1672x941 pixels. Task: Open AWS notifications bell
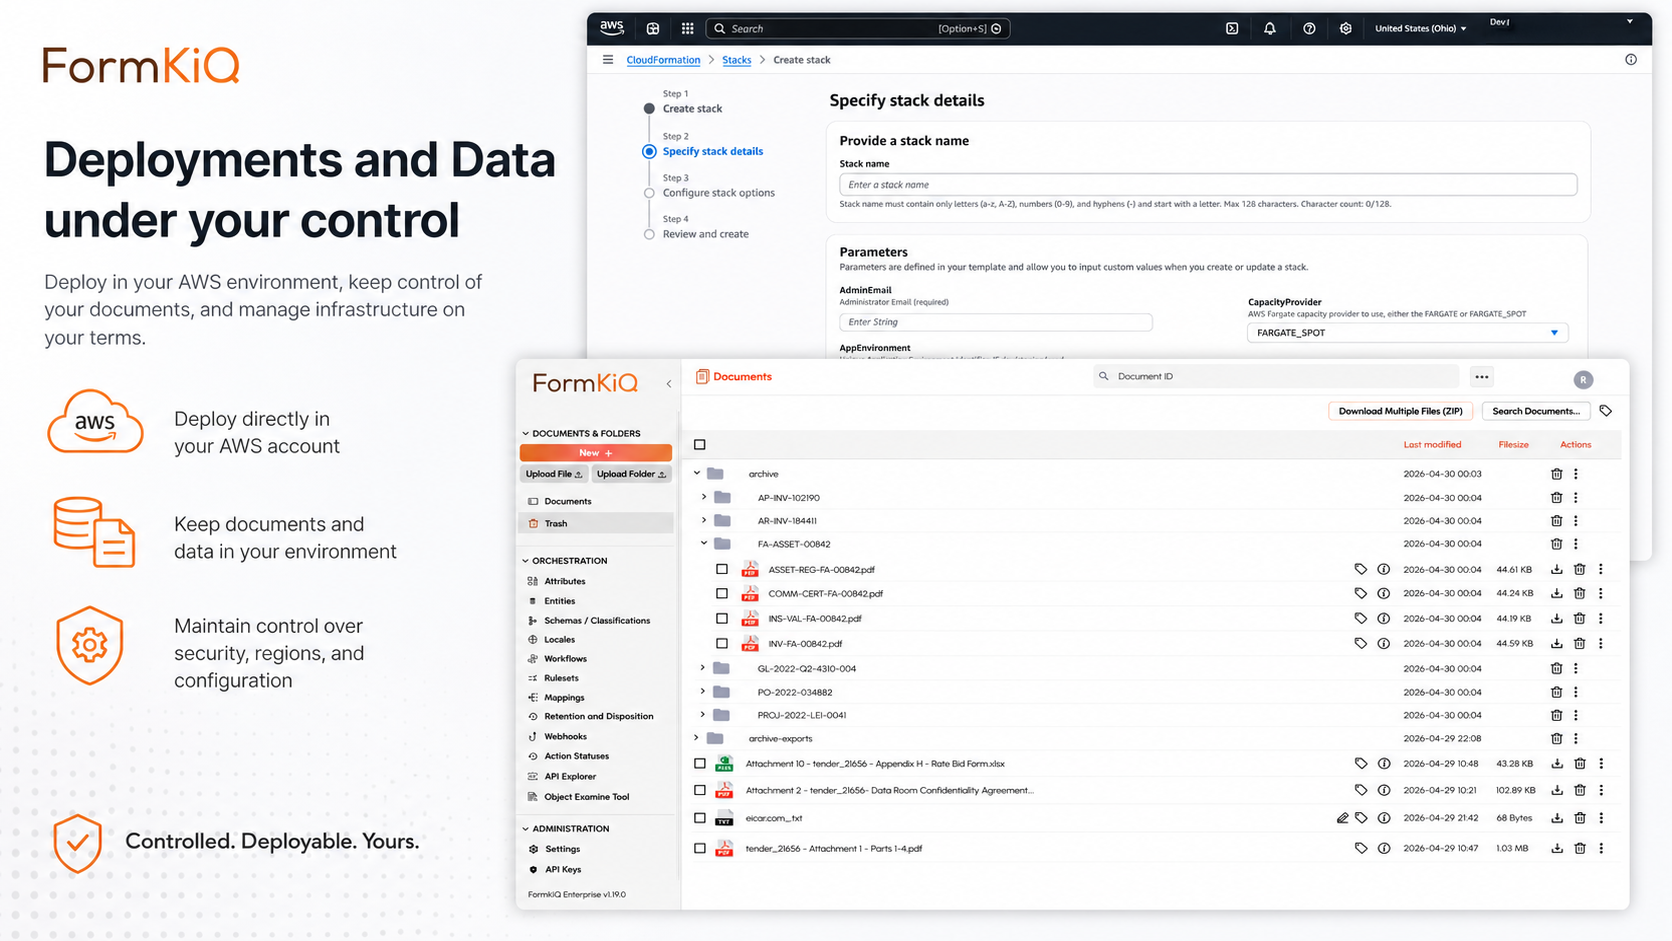tap(1270, 29)
